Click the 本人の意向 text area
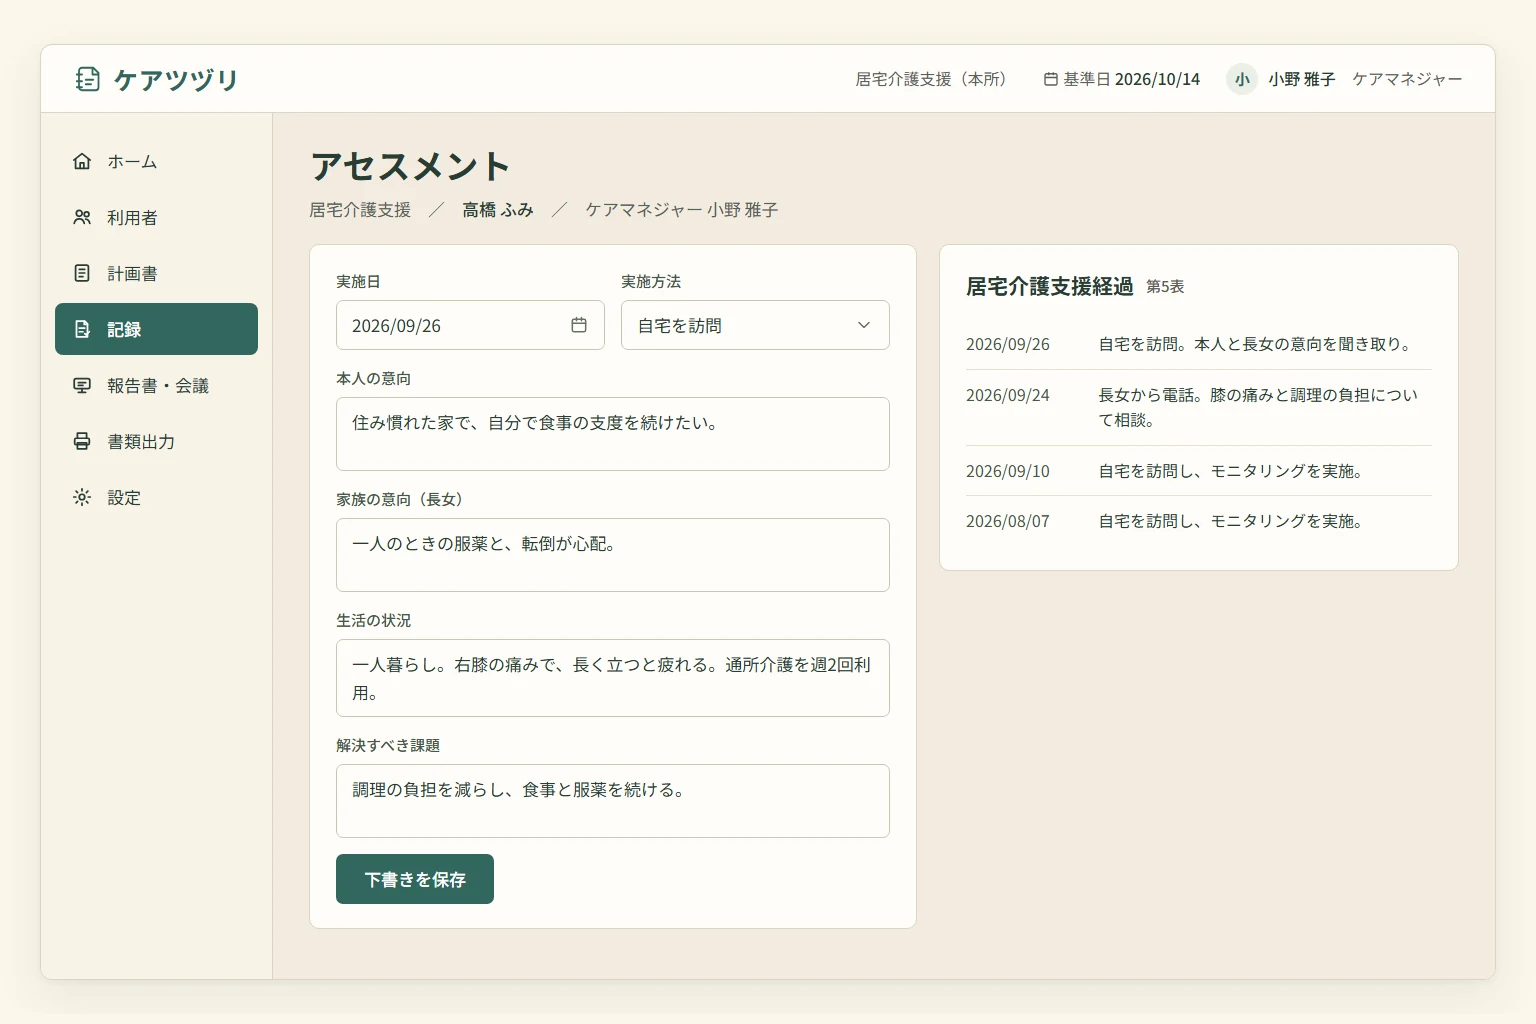 [613, 434]
